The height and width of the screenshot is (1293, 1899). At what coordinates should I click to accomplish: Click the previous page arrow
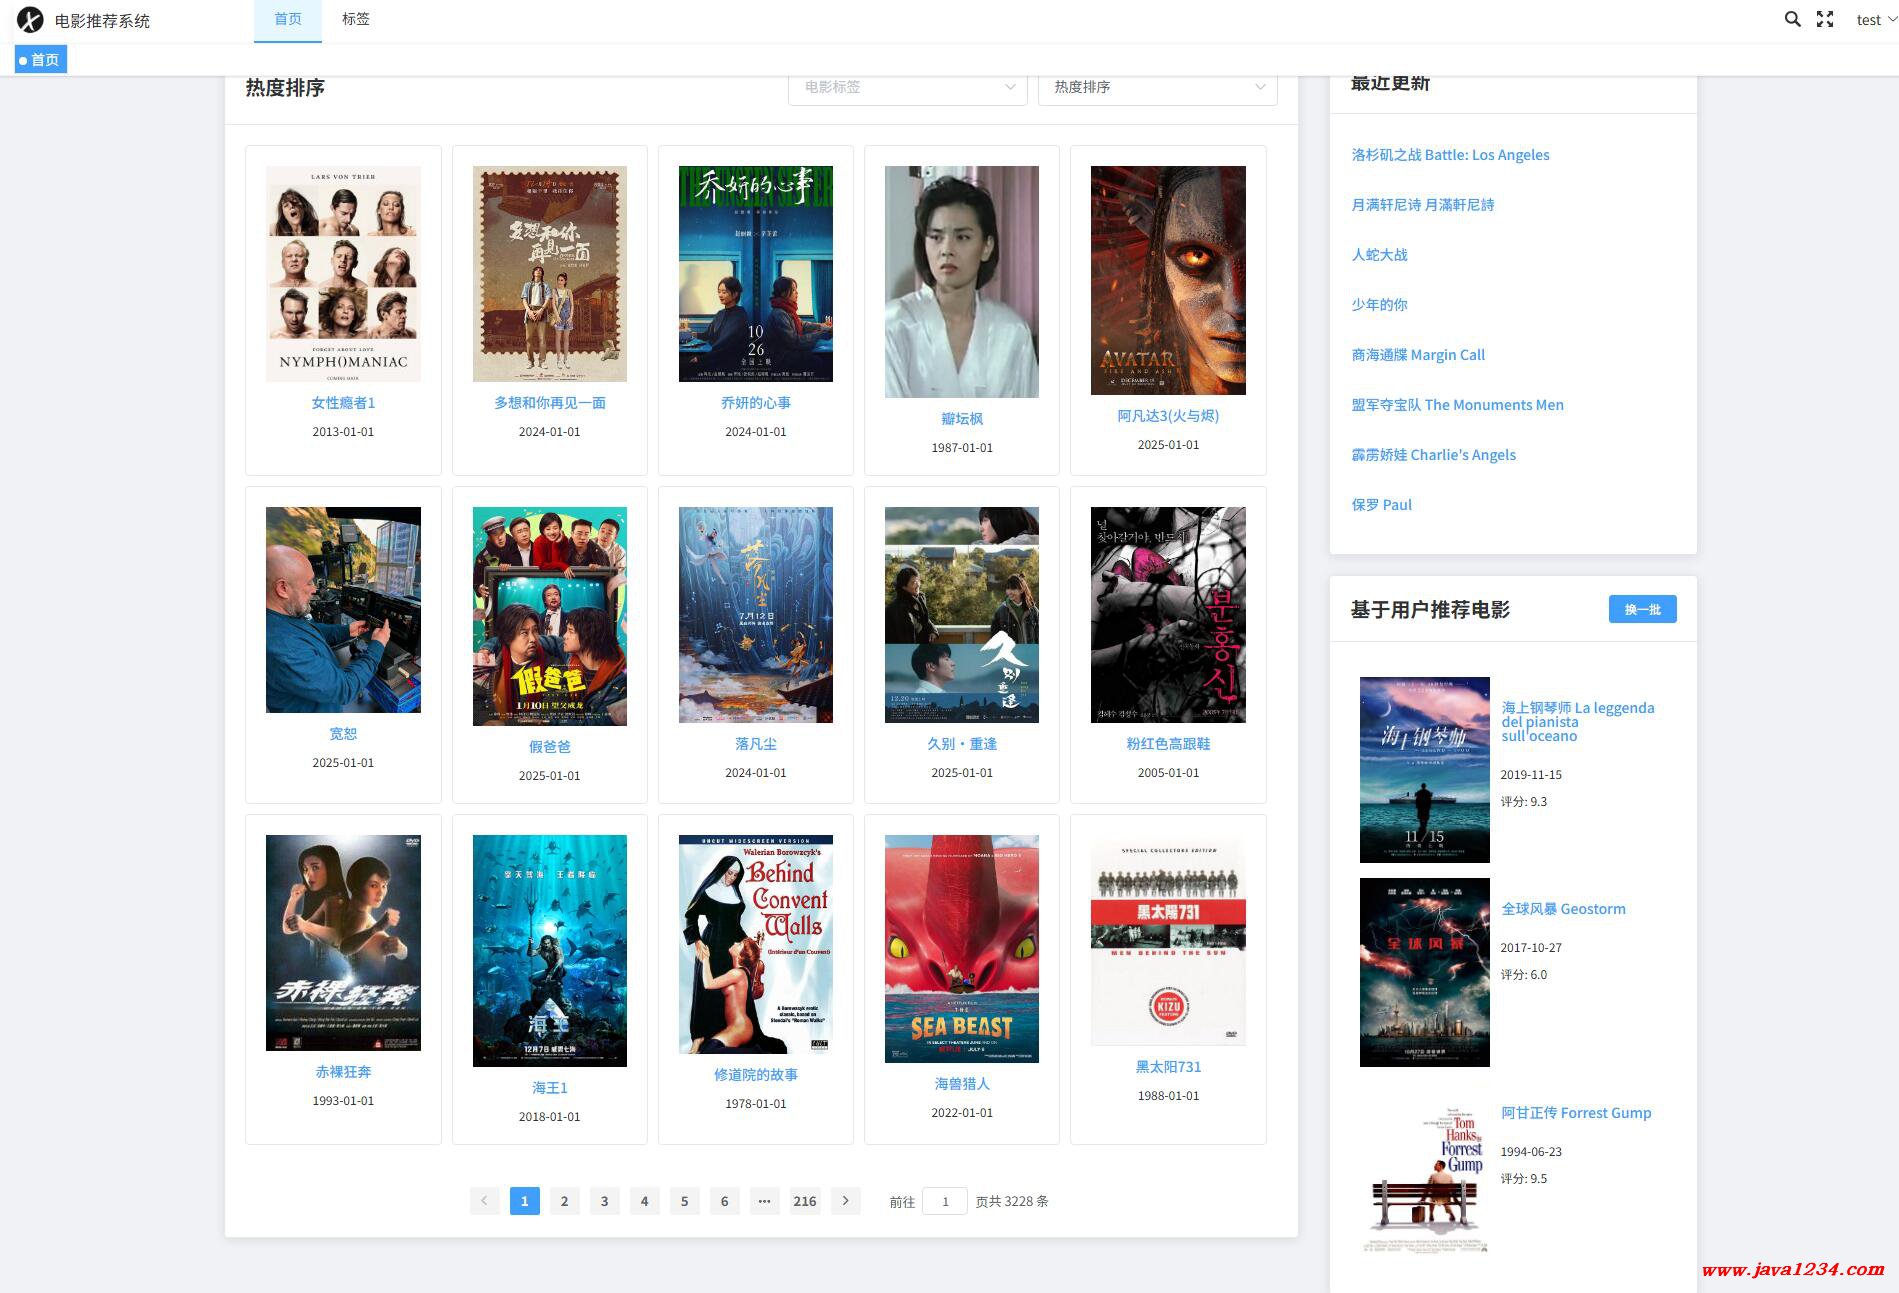(484, 1201)
